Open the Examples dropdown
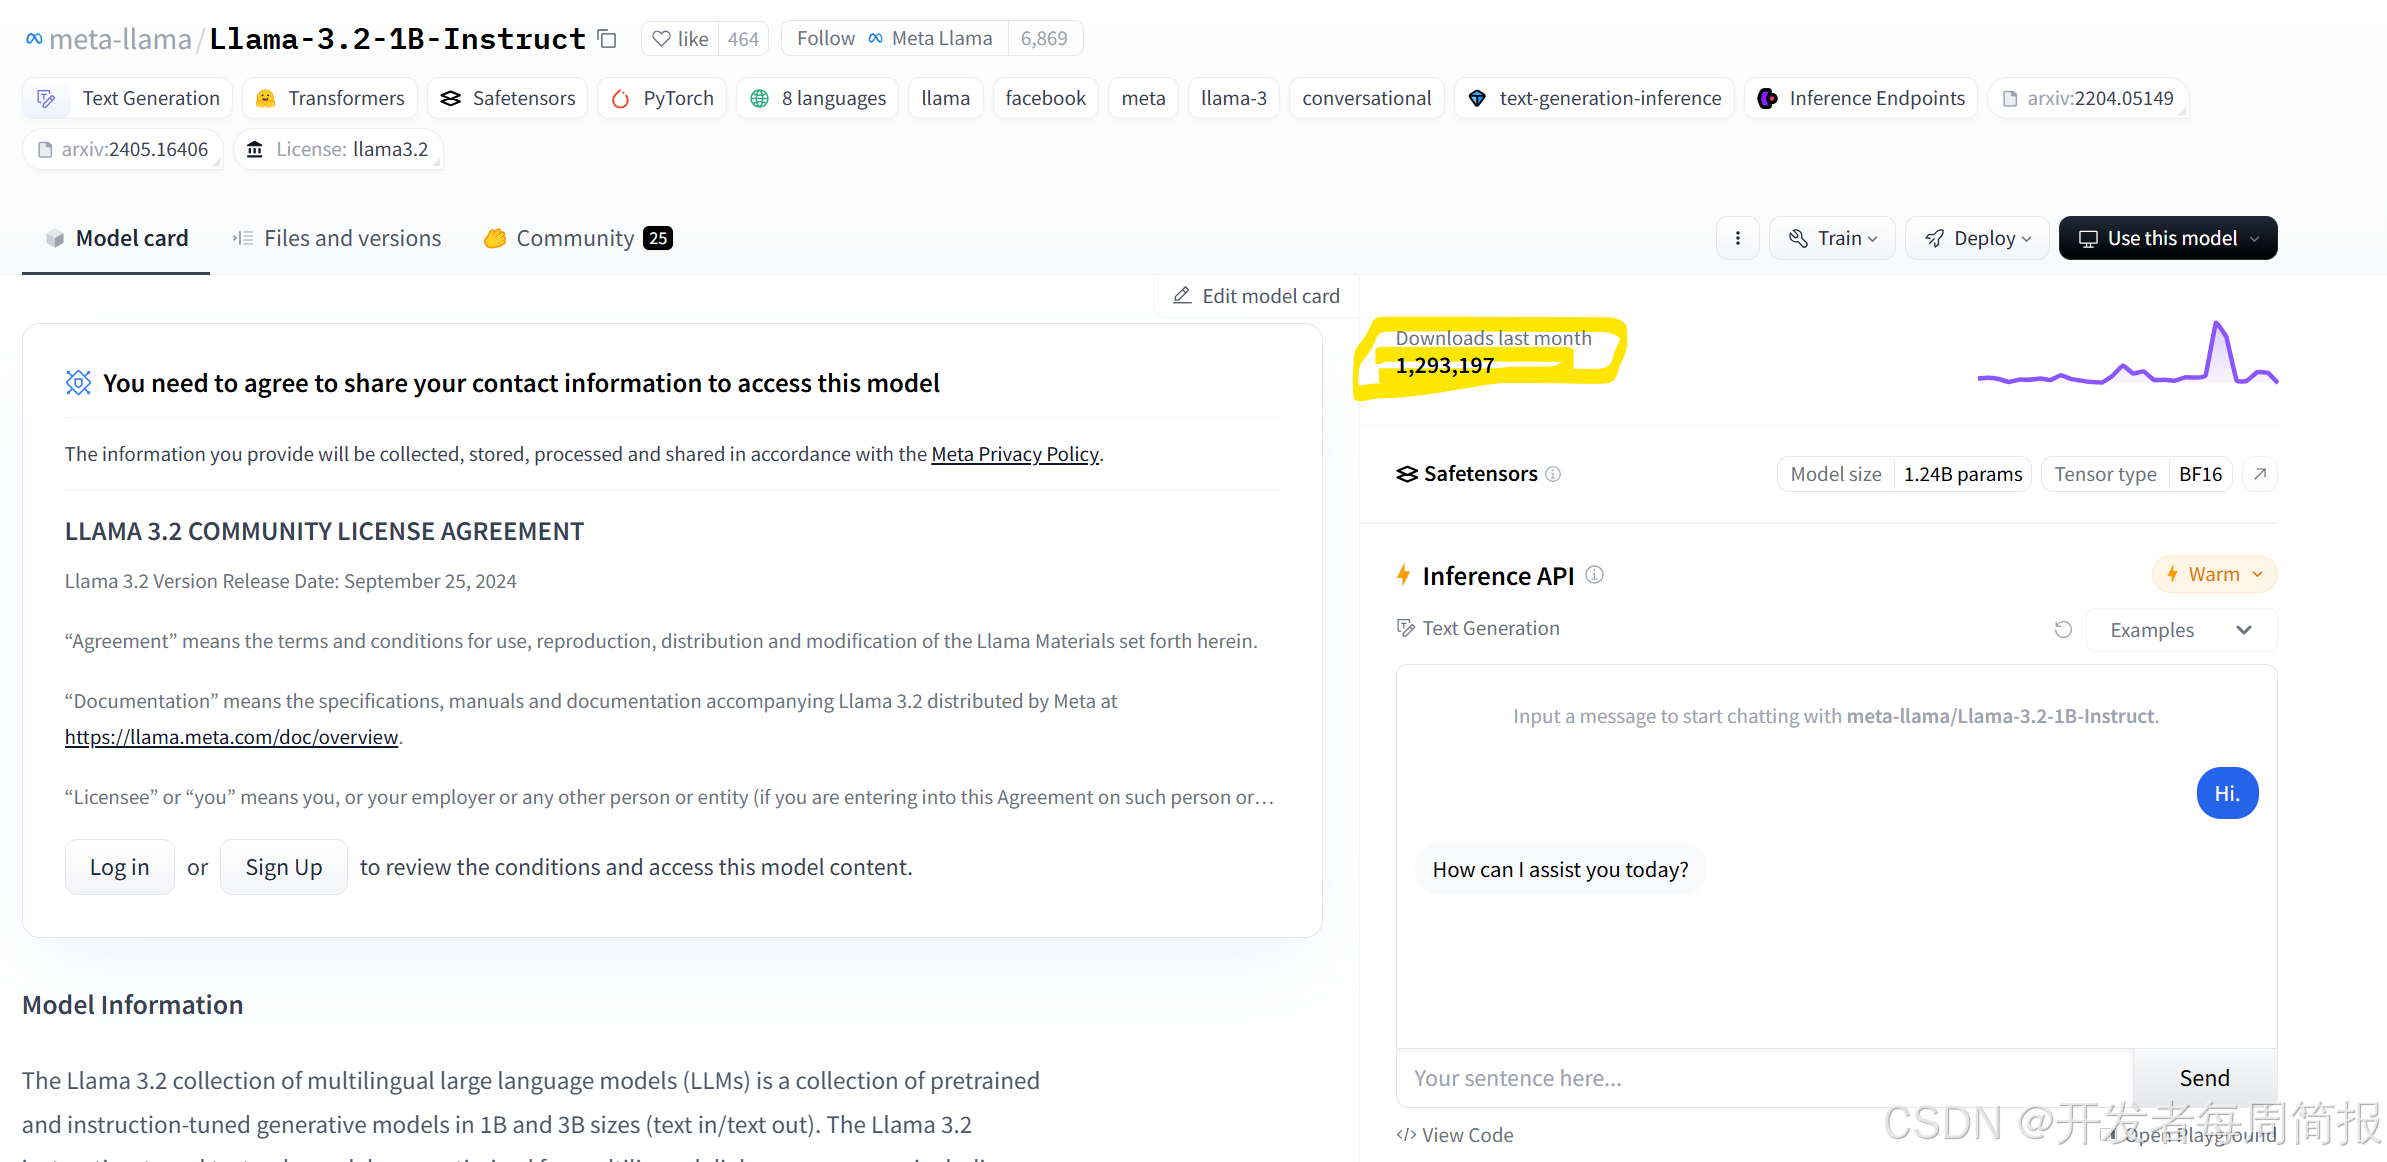Image resolution: width=2387 pixels, height=1162 pixels. click(x=2180, y=630)
